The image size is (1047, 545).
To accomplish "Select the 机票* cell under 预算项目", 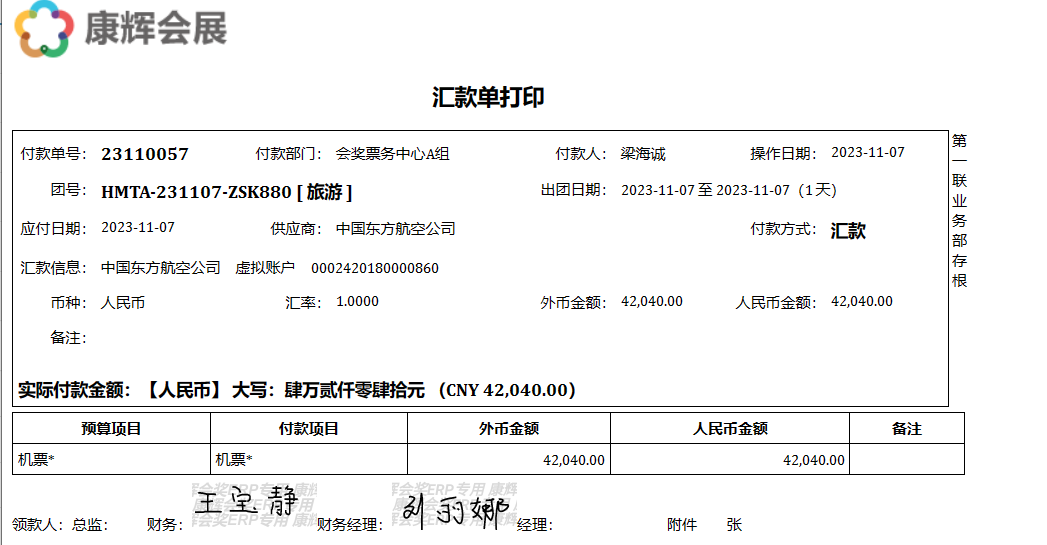I will (x=37, y=460).
